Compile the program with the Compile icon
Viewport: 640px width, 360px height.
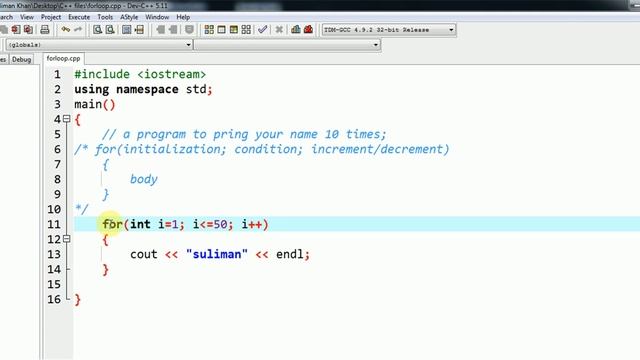(209, 29)
